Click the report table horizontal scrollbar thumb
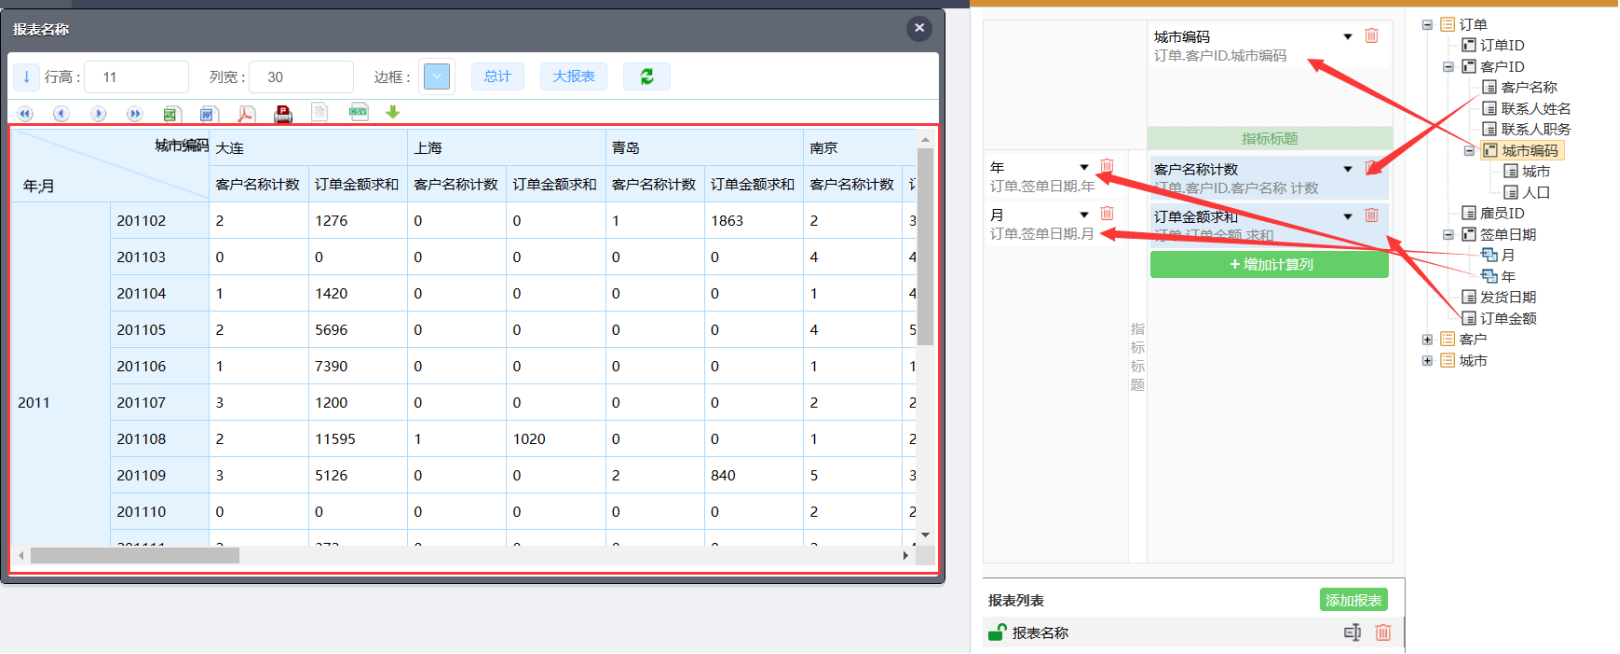1620x654 pixels. pyautogui.click(x=134, y=556)
